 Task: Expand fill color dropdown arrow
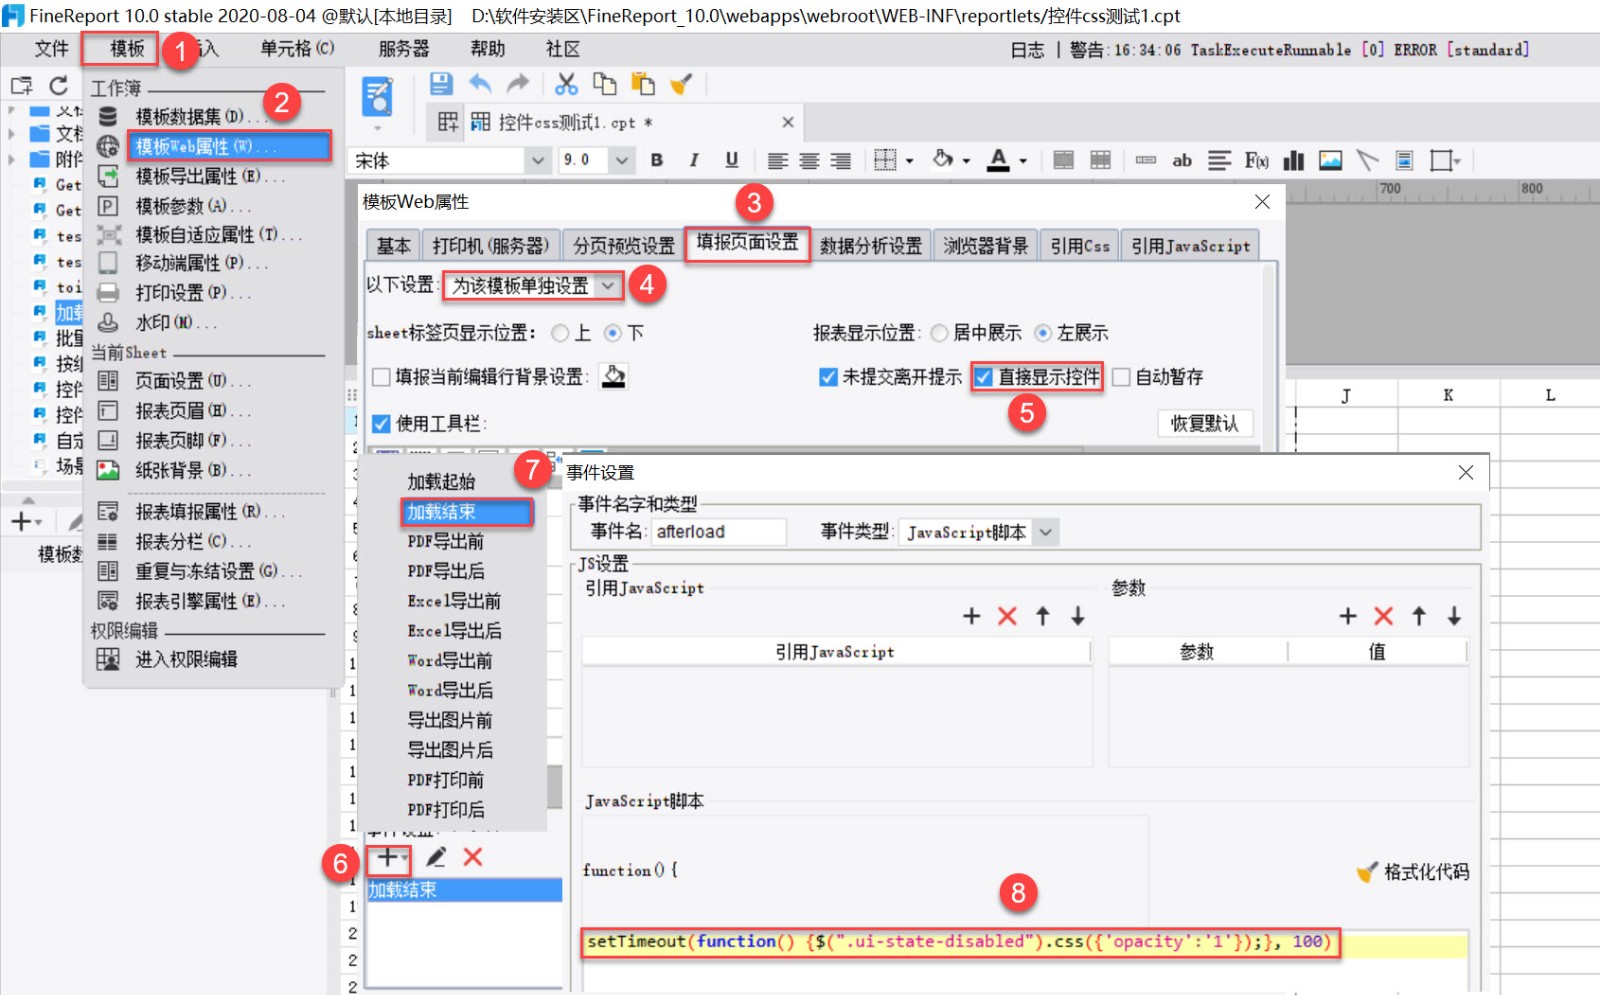pyautogui.click(x=966, y=161)
